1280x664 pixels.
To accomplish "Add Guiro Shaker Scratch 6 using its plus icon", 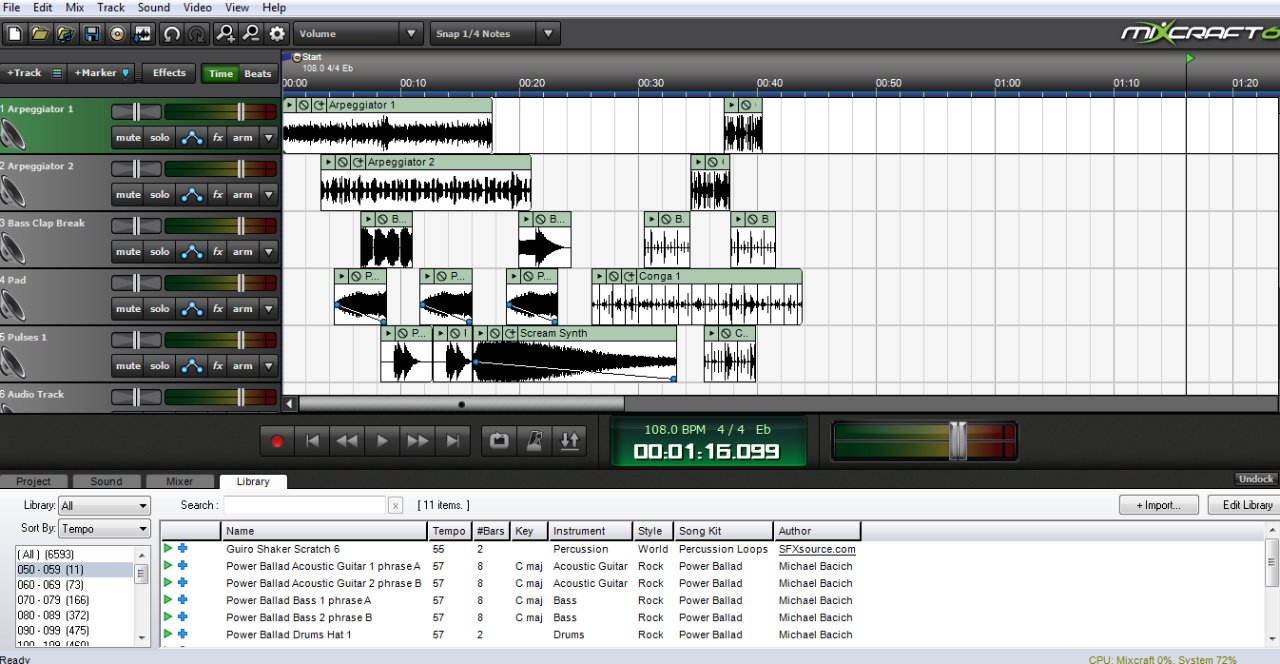I will [182, 549].
